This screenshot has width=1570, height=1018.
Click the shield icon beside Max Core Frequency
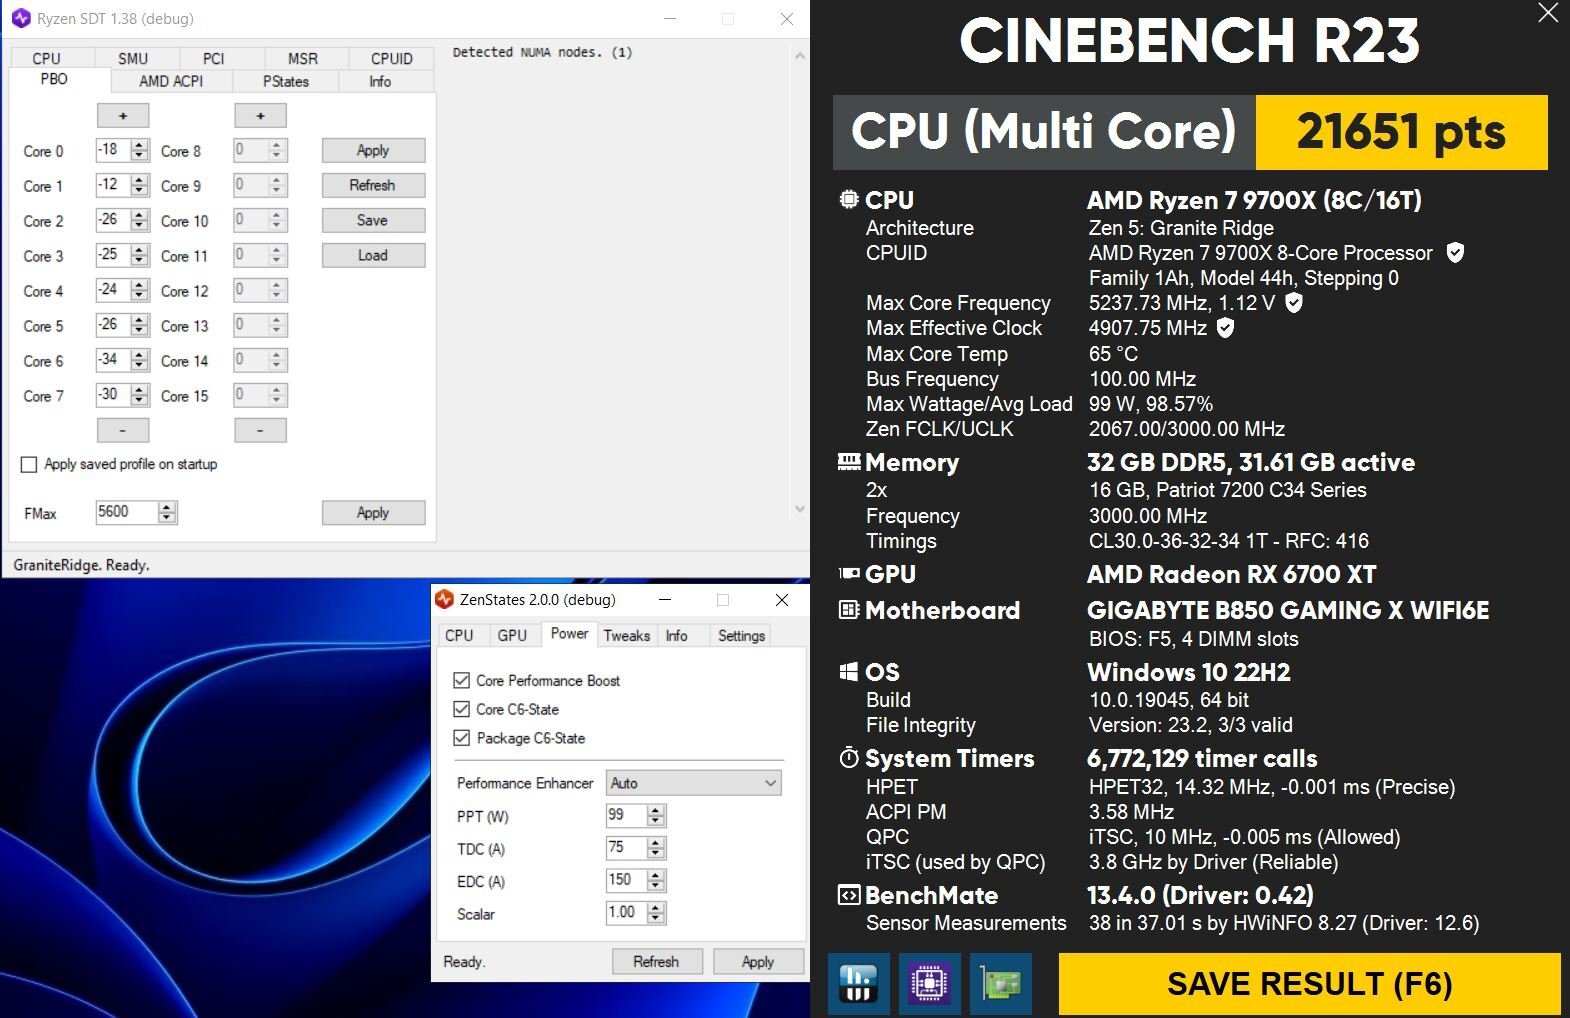pos(1294,303)
